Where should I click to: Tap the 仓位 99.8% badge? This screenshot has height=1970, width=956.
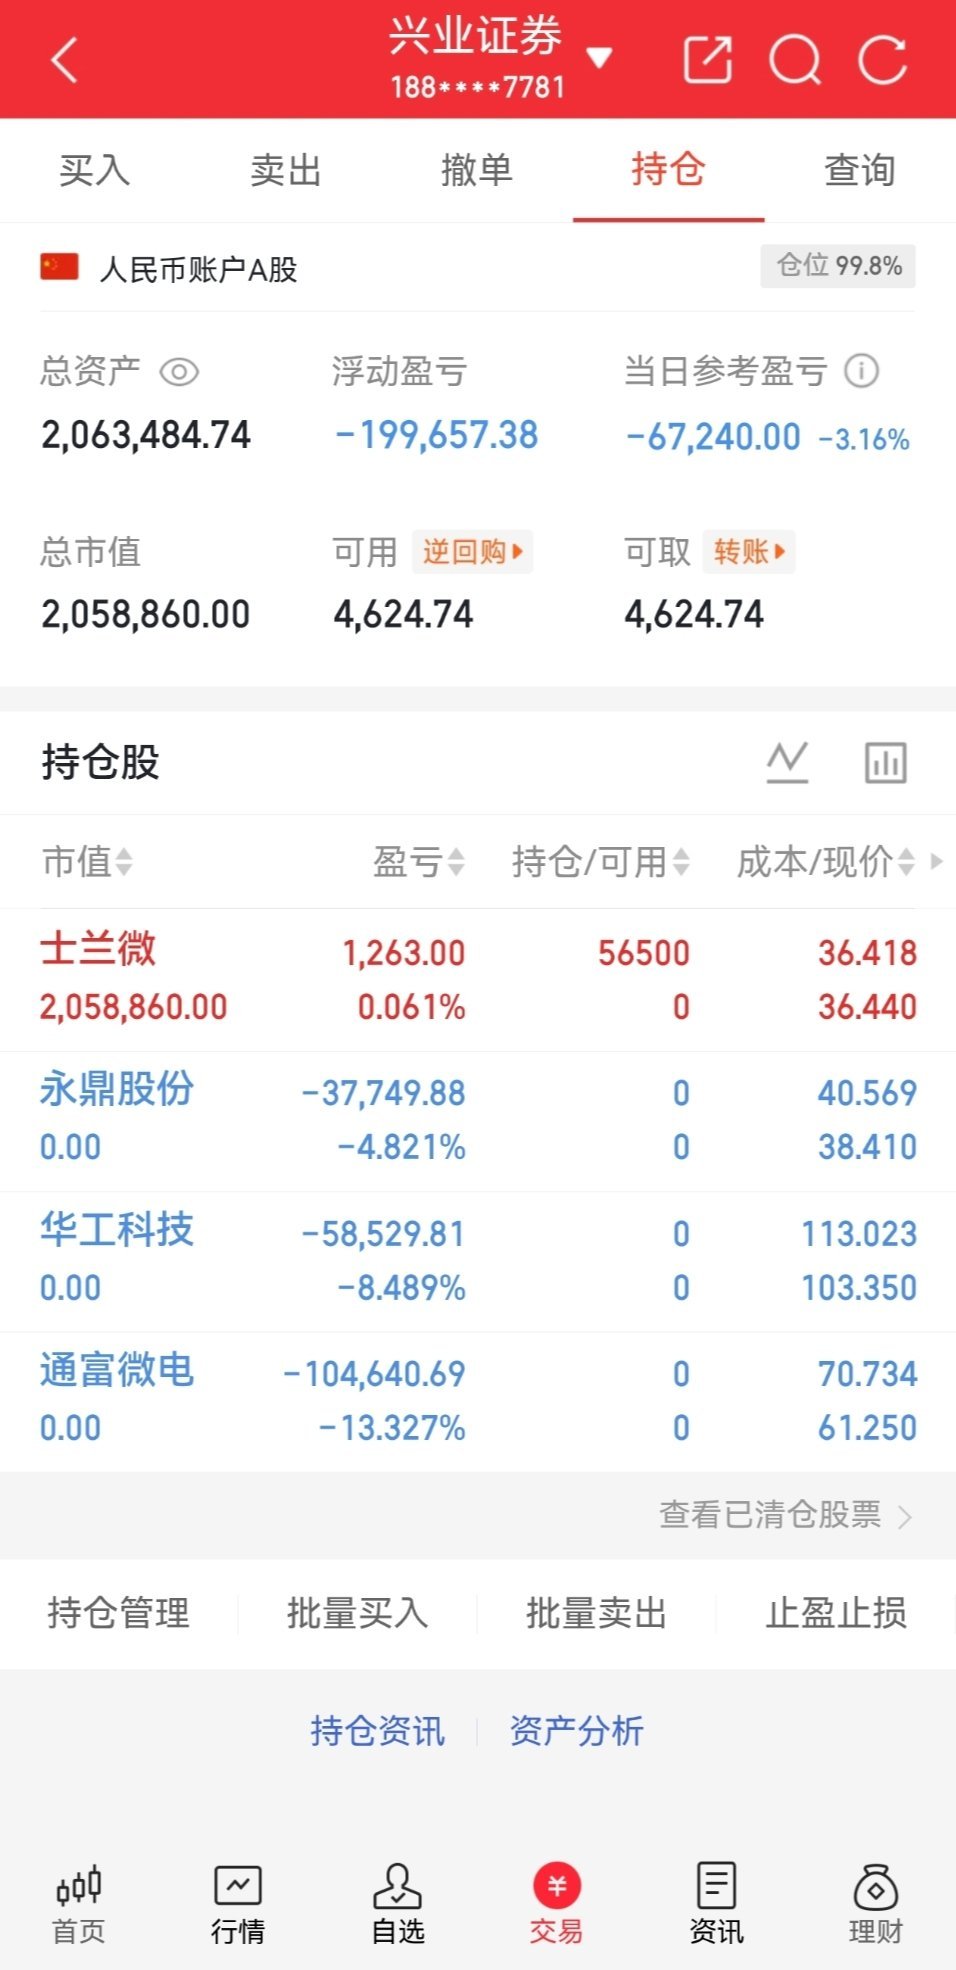(838, 266)
